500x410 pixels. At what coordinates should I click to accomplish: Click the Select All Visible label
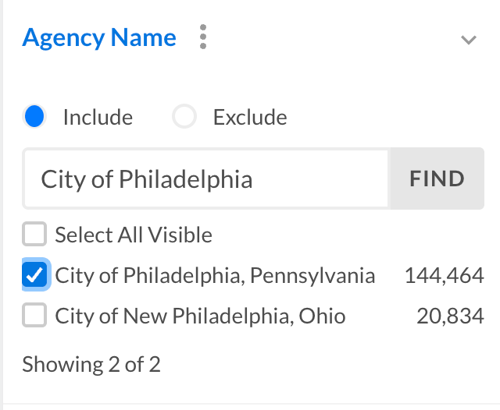(x=134, y=235)
